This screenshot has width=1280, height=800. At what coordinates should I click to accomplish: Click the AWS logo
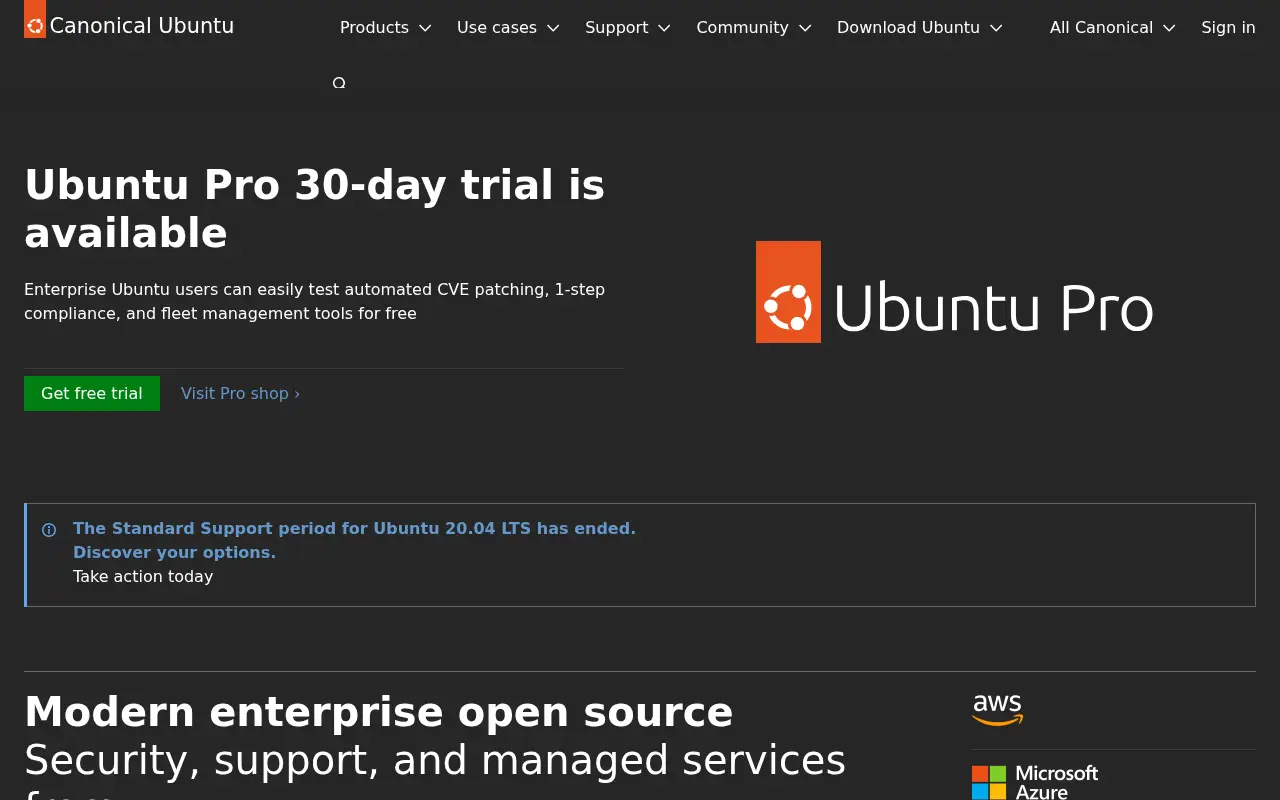pos(998,710)
